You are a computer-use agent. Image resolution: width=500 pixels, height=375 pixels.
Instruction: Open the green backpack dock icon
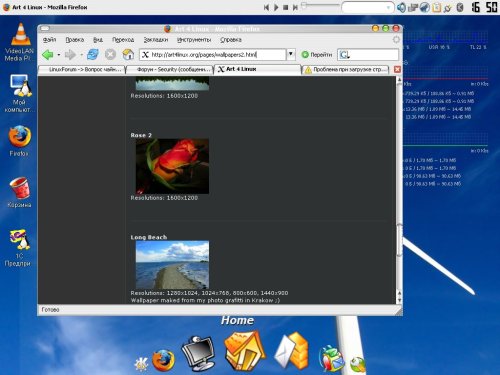tap(331, 358)
